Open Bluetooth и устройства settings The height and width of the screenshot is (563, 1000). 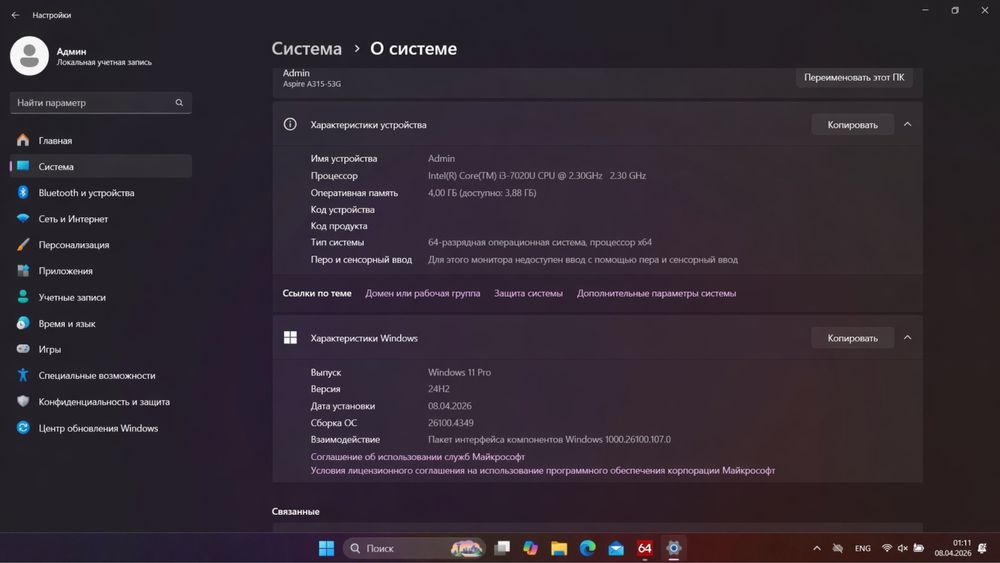tap(101, 193)
